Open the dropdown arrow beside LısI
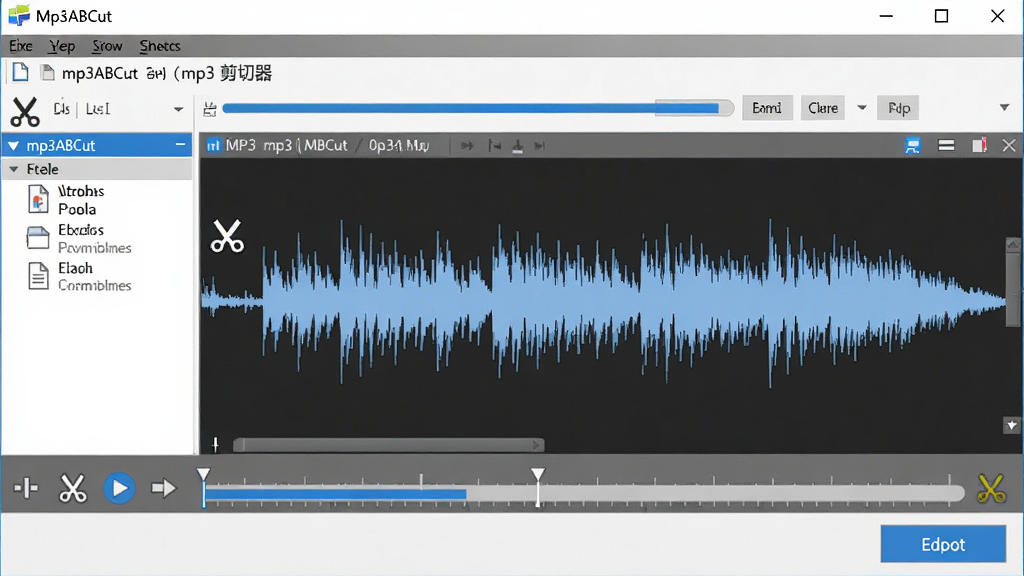The height and width of the screenshot is (576, 1024). tap(178, 110)
